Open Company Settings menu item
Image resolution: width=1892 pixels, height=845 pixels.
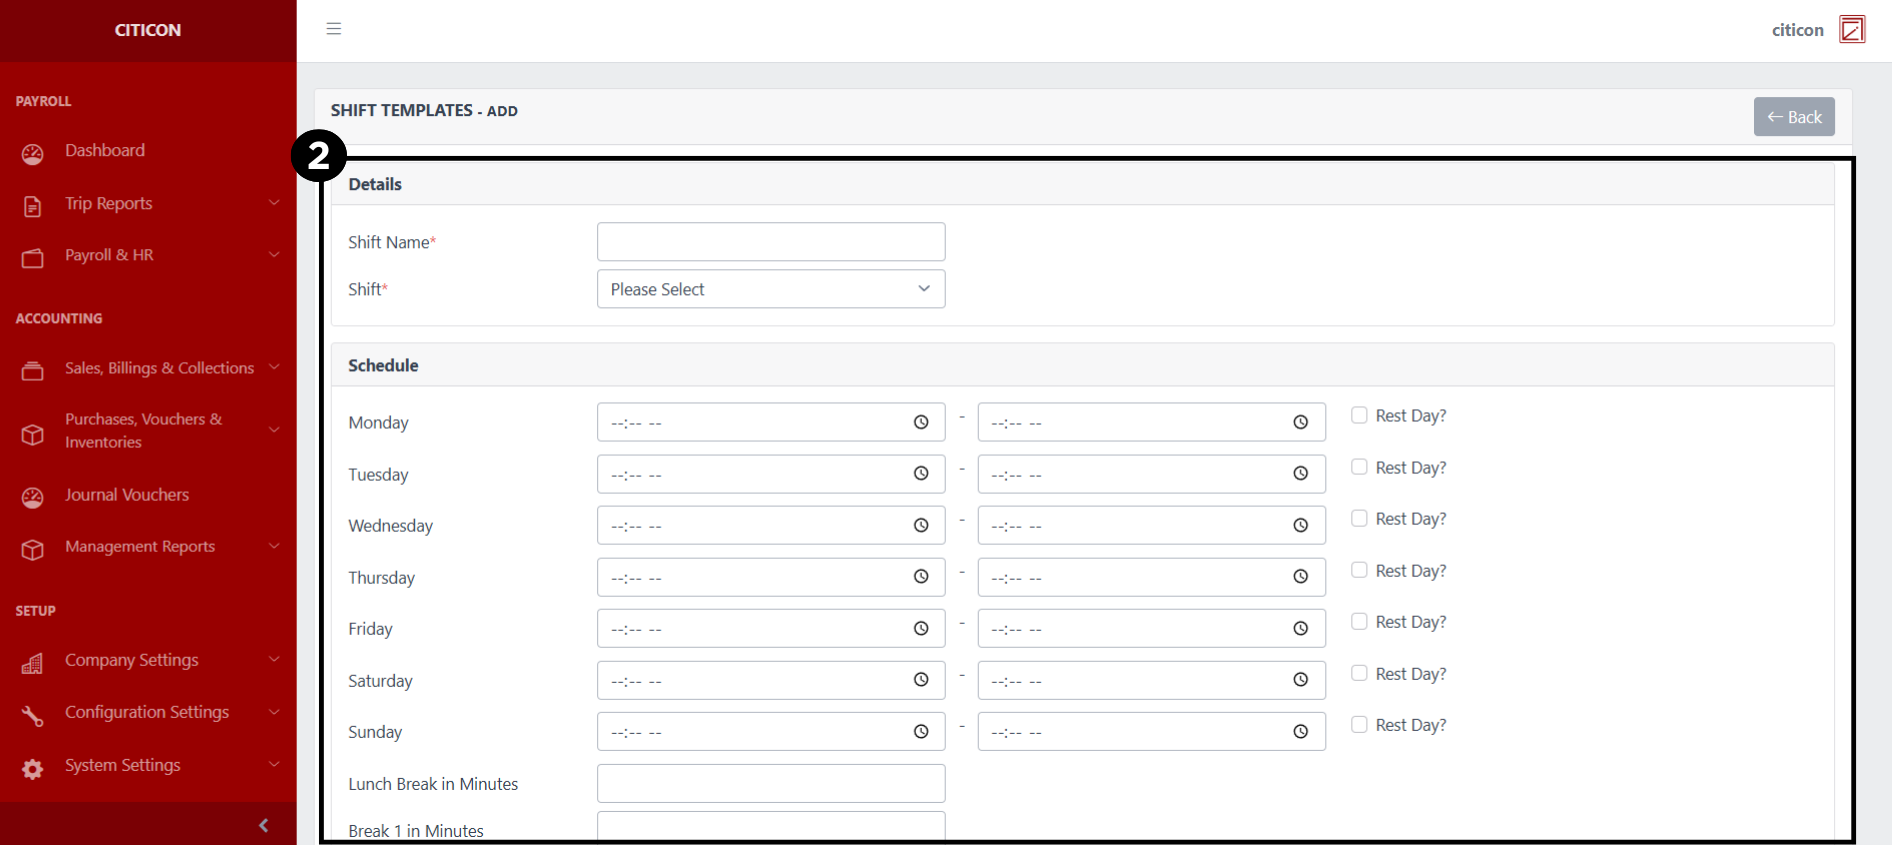[132, 660]
